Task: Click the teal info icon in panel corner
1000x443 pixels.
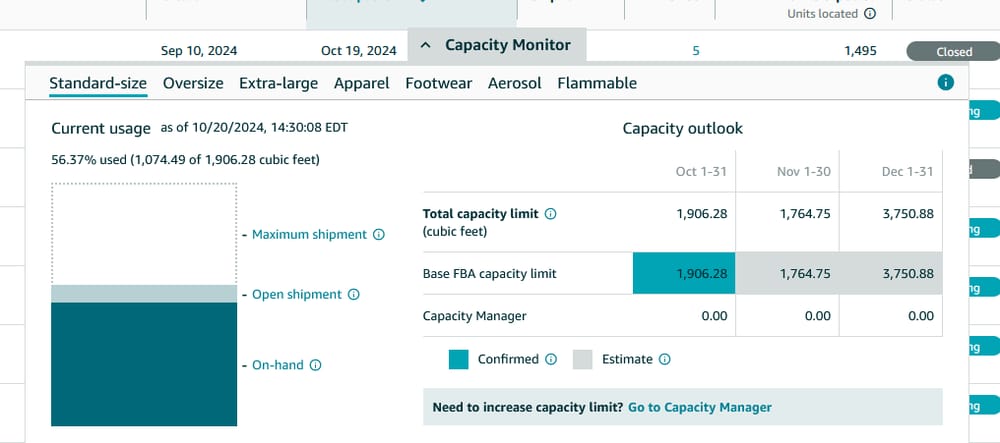Action: pyautogui.click(x=946, y=83)
